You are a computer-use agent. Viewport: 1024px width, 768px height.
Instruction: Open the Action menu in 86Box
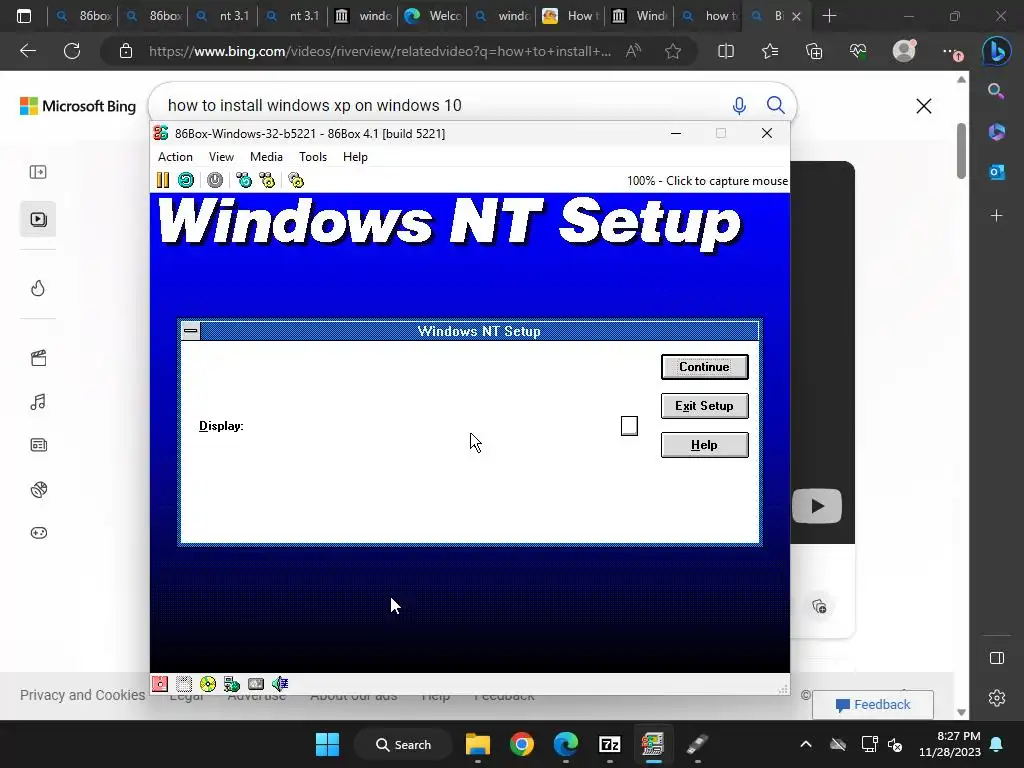(175, 157)
